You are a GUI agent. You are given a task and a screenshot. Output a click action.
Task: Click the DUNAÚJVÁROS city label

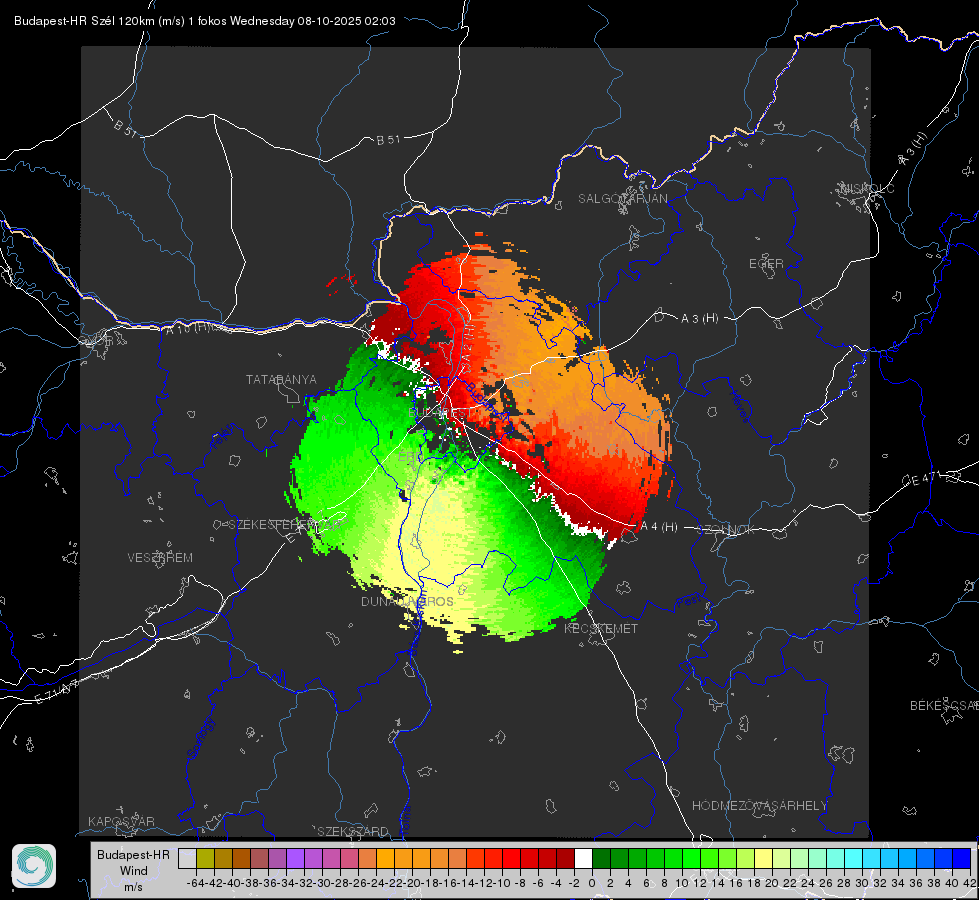(407, 601)
